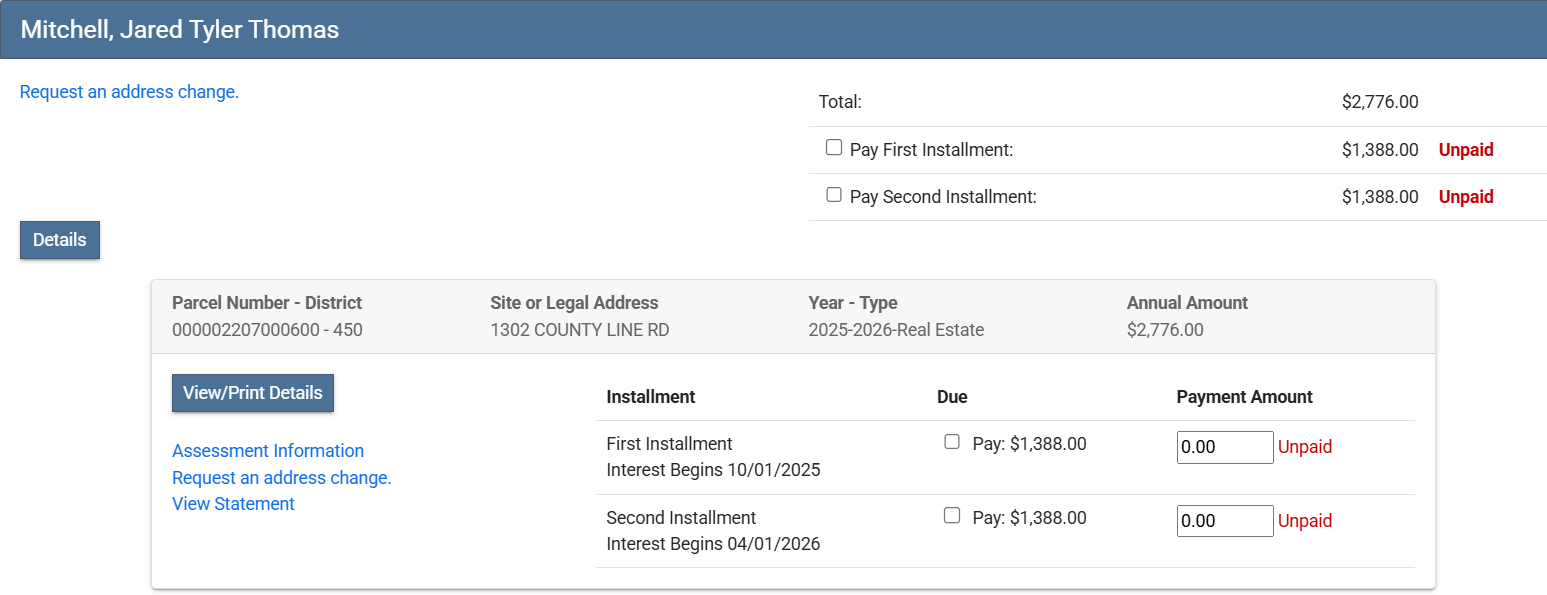This screenshot has height=595, width=1547.
Task: Click Request an address change below Assessment Information
Action: tap(282, 478)
